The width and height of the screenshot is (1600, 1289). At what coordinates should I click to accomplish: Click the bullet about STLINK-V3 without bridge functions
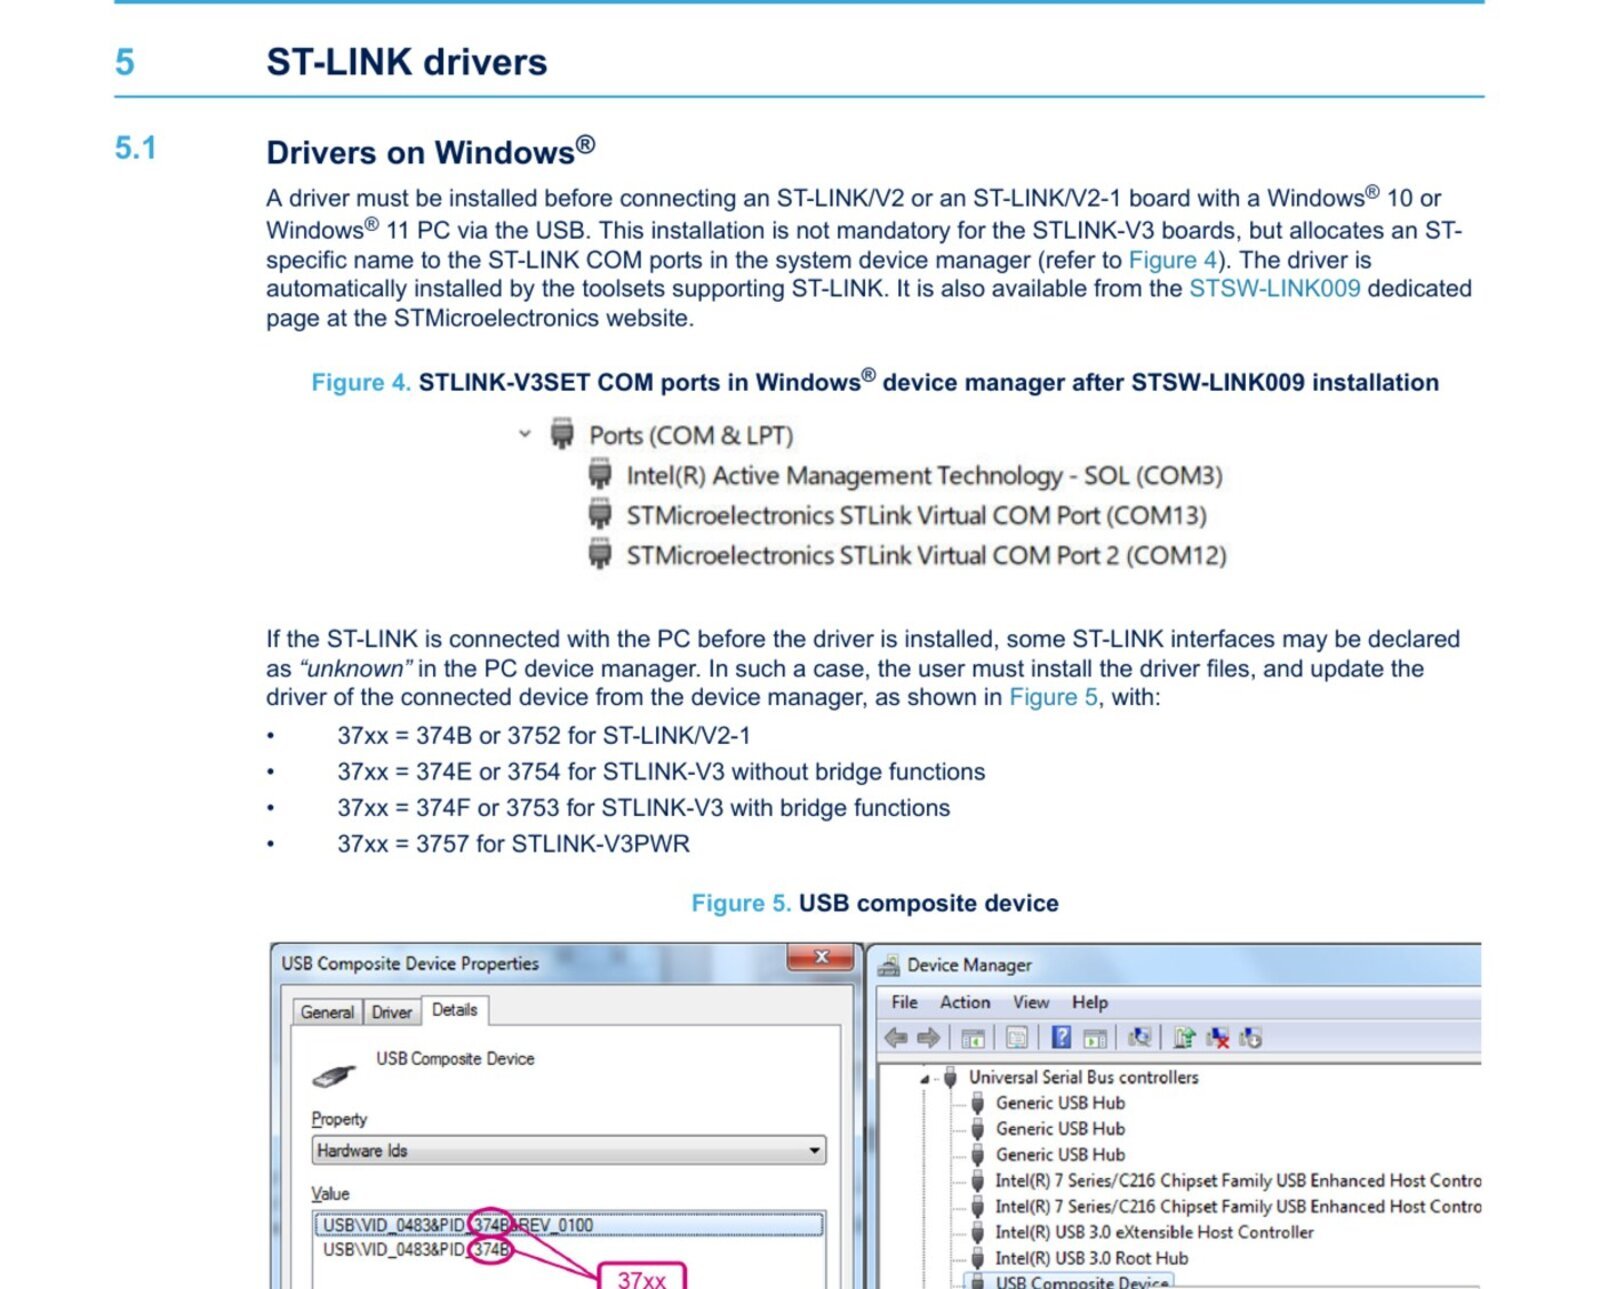[661, 772]
